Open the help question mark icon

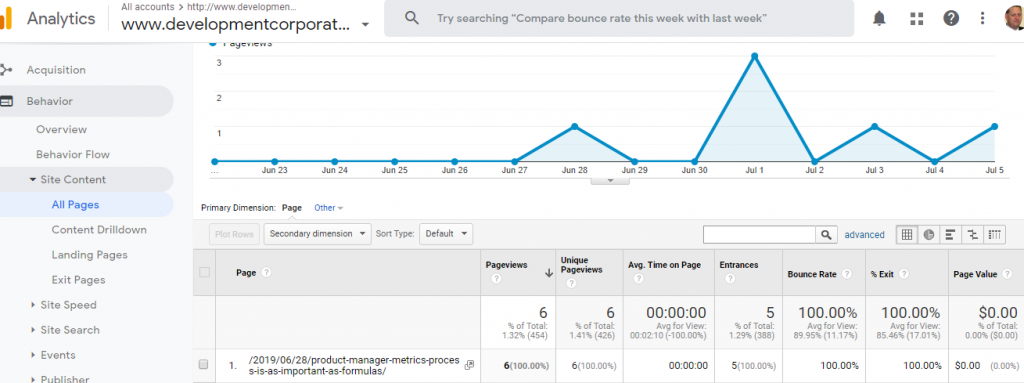951,18
